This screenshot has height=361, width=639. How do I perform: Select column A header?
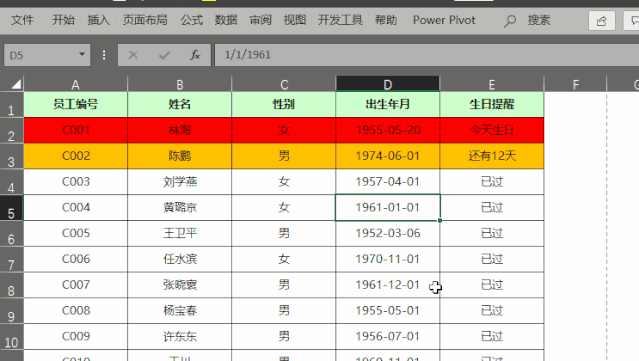[x=75, y=84]
